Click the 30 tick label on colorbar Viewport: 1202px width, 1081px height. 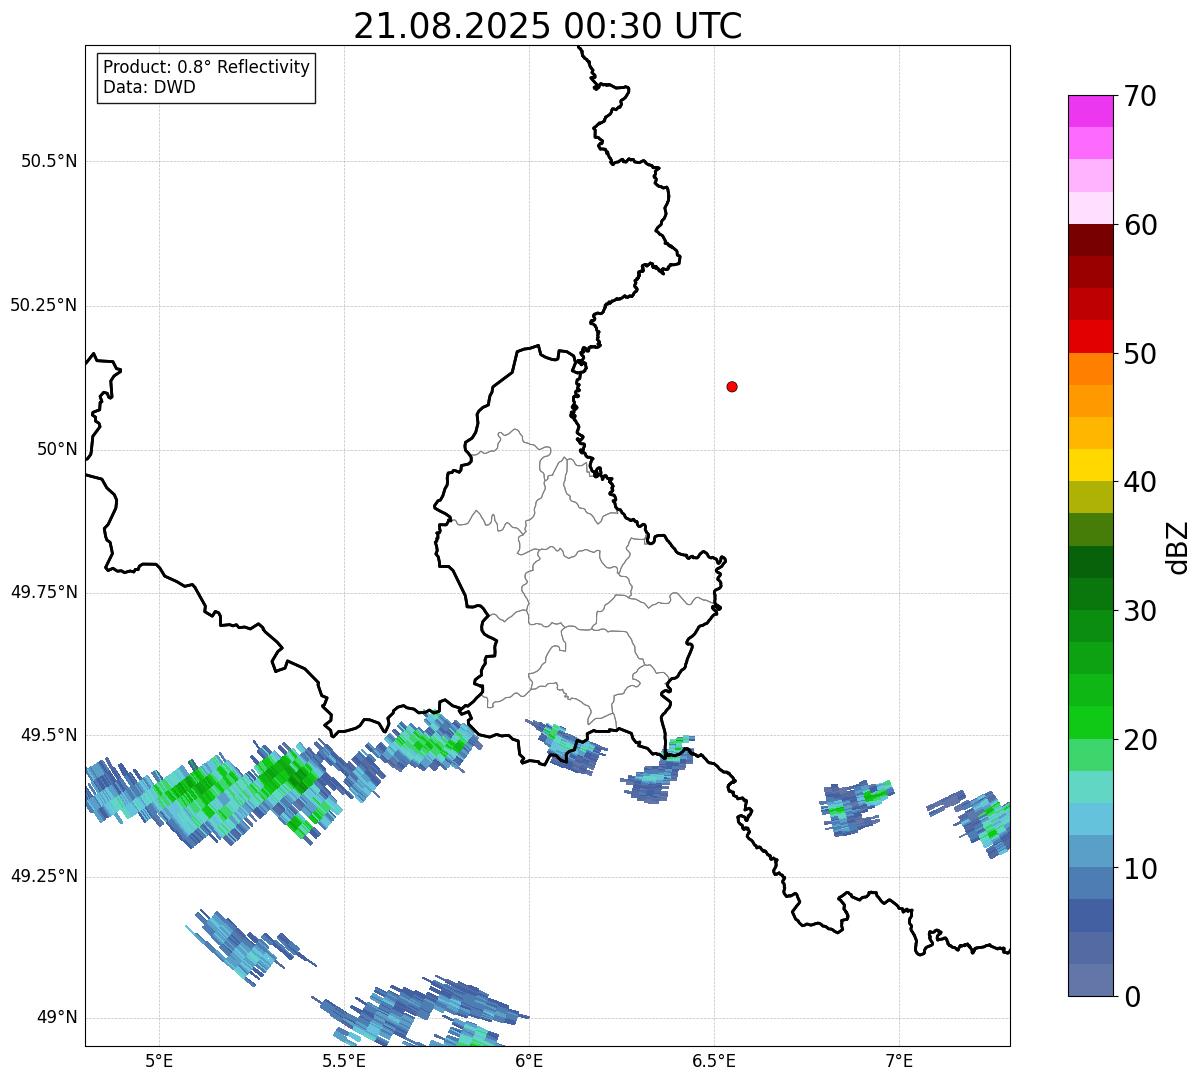click(1140, 611)
